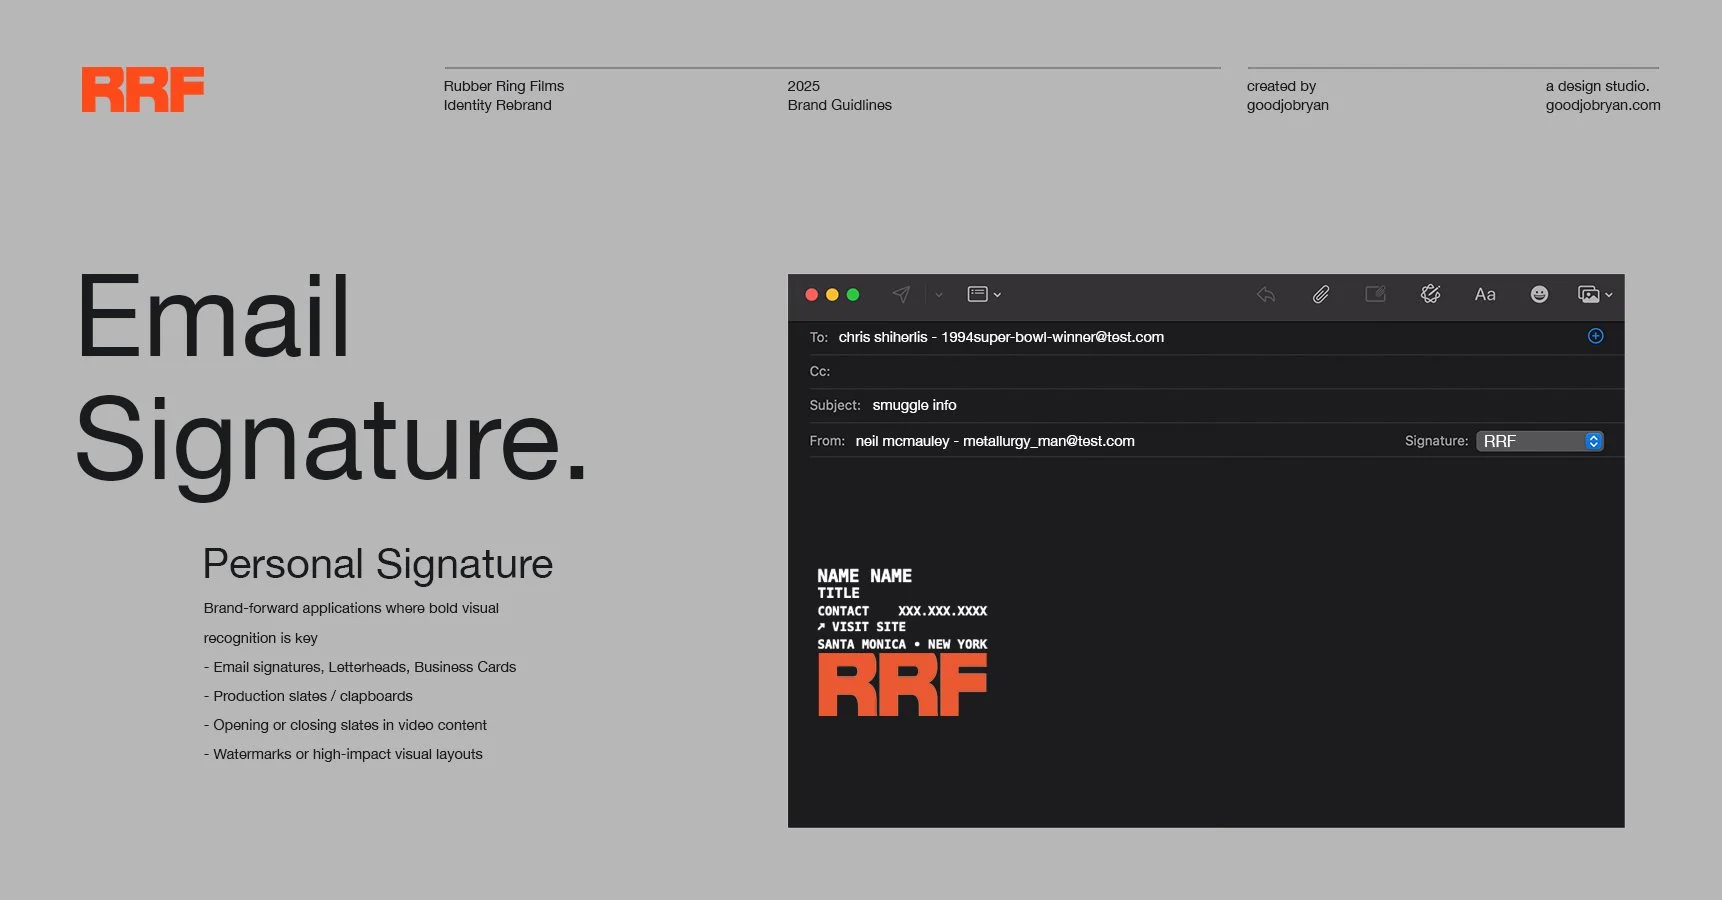Open the header fields layout dropdown
The height and width of the screenshot is (900, 1722).
(x=984, y=294)
